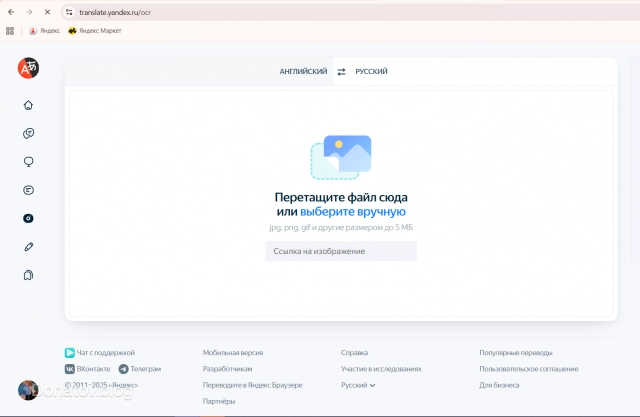Screen dimensions: 640x417
Task: Click the image upload illustration
Action: click(x=341, y=157)
